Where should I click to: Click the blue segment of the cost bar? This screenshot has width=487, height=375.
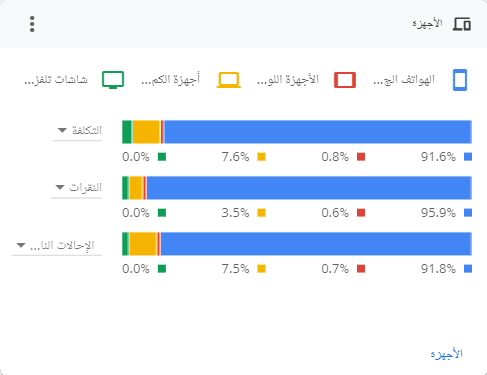pos(318,132)
